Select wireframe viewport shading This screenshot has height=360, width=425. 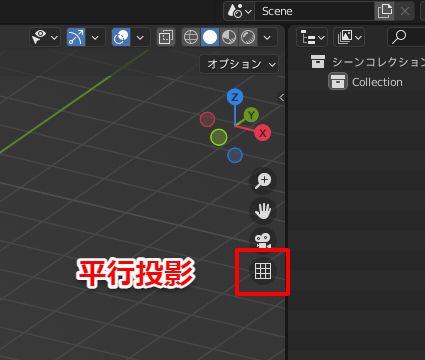(x=191, y=37)
